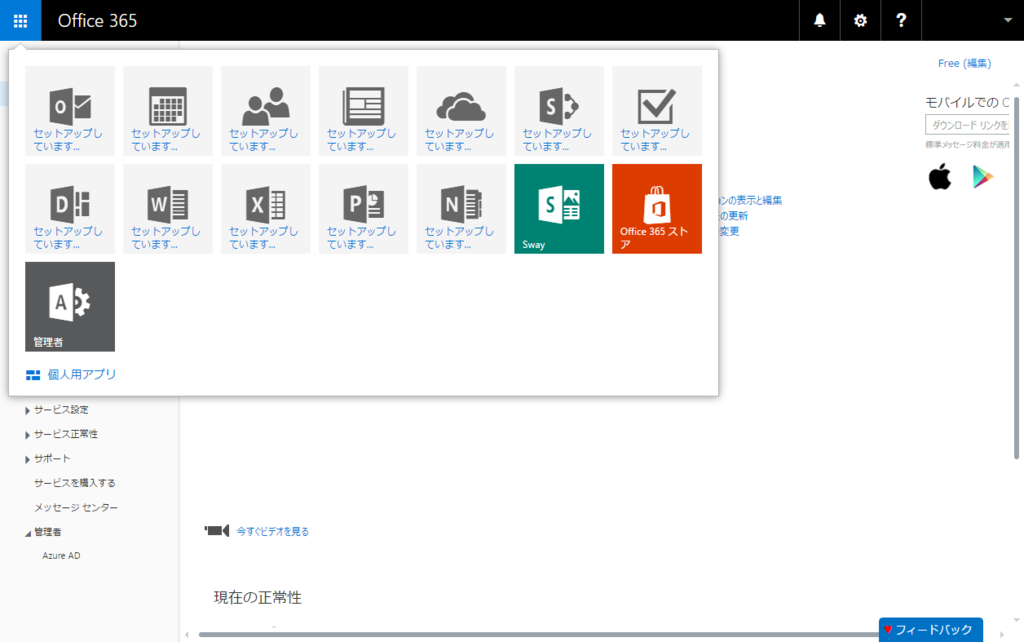Launch the Word Online tile
This screenshot has height=642, width=1024.
168,208
